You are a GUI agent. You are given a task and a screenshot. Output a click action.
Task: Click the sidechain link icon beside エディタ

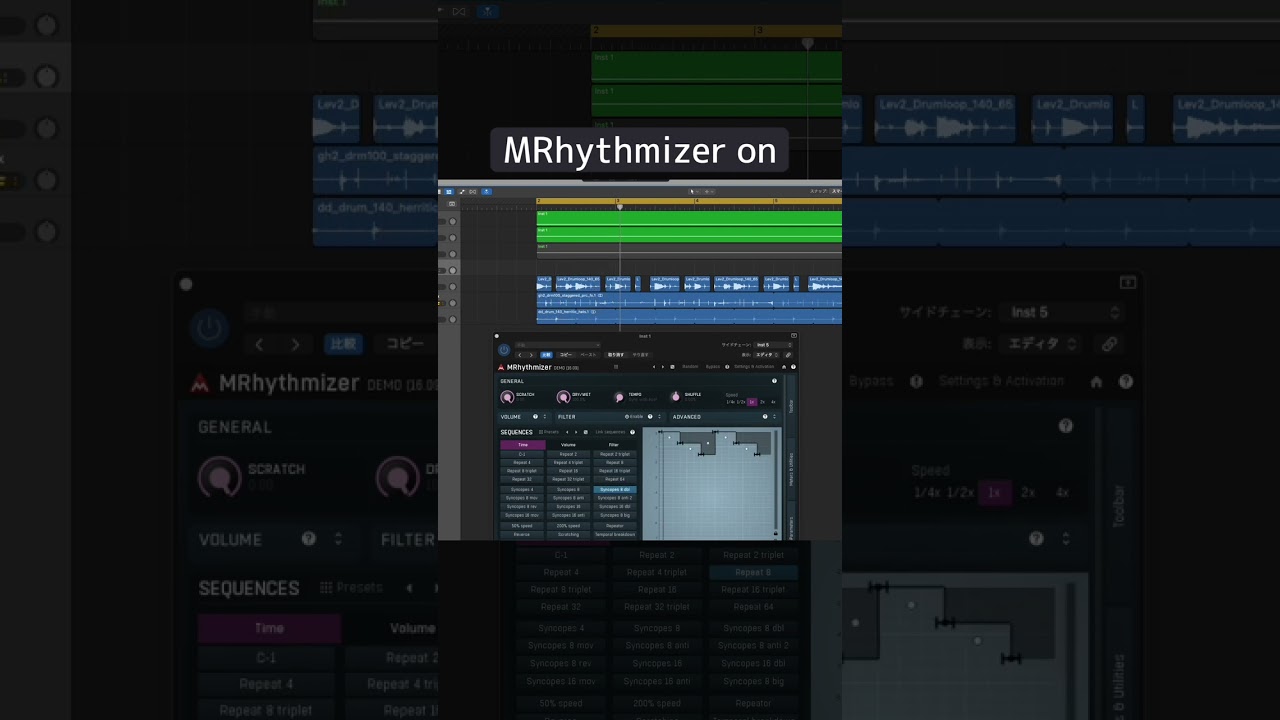(x=788, y=355)
